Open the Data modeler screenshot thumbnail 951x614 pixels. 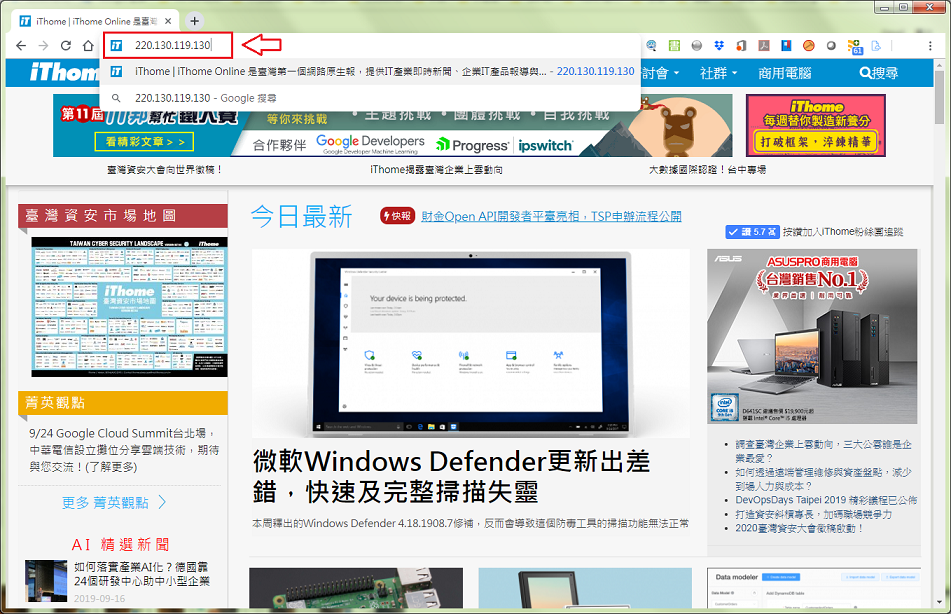click(814, 588)
